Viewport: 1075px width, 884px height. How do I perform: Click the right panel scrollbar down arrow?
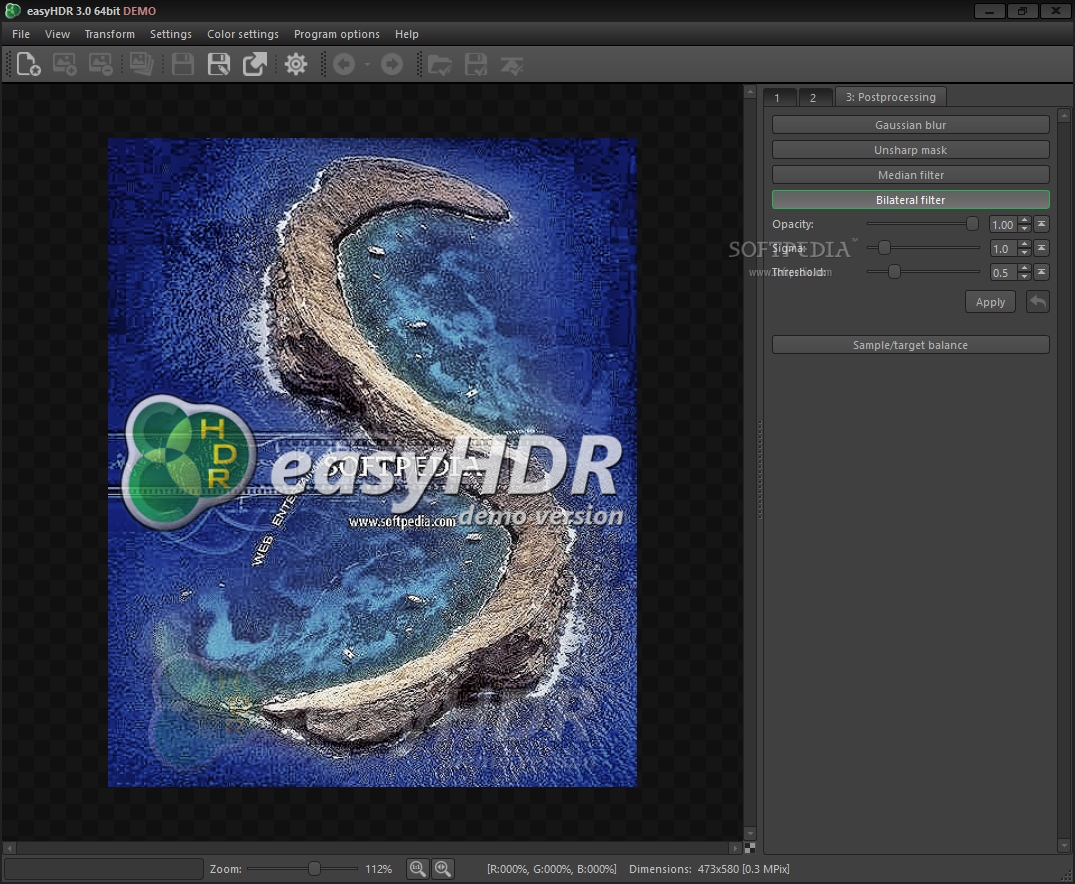pos(1063,845)
